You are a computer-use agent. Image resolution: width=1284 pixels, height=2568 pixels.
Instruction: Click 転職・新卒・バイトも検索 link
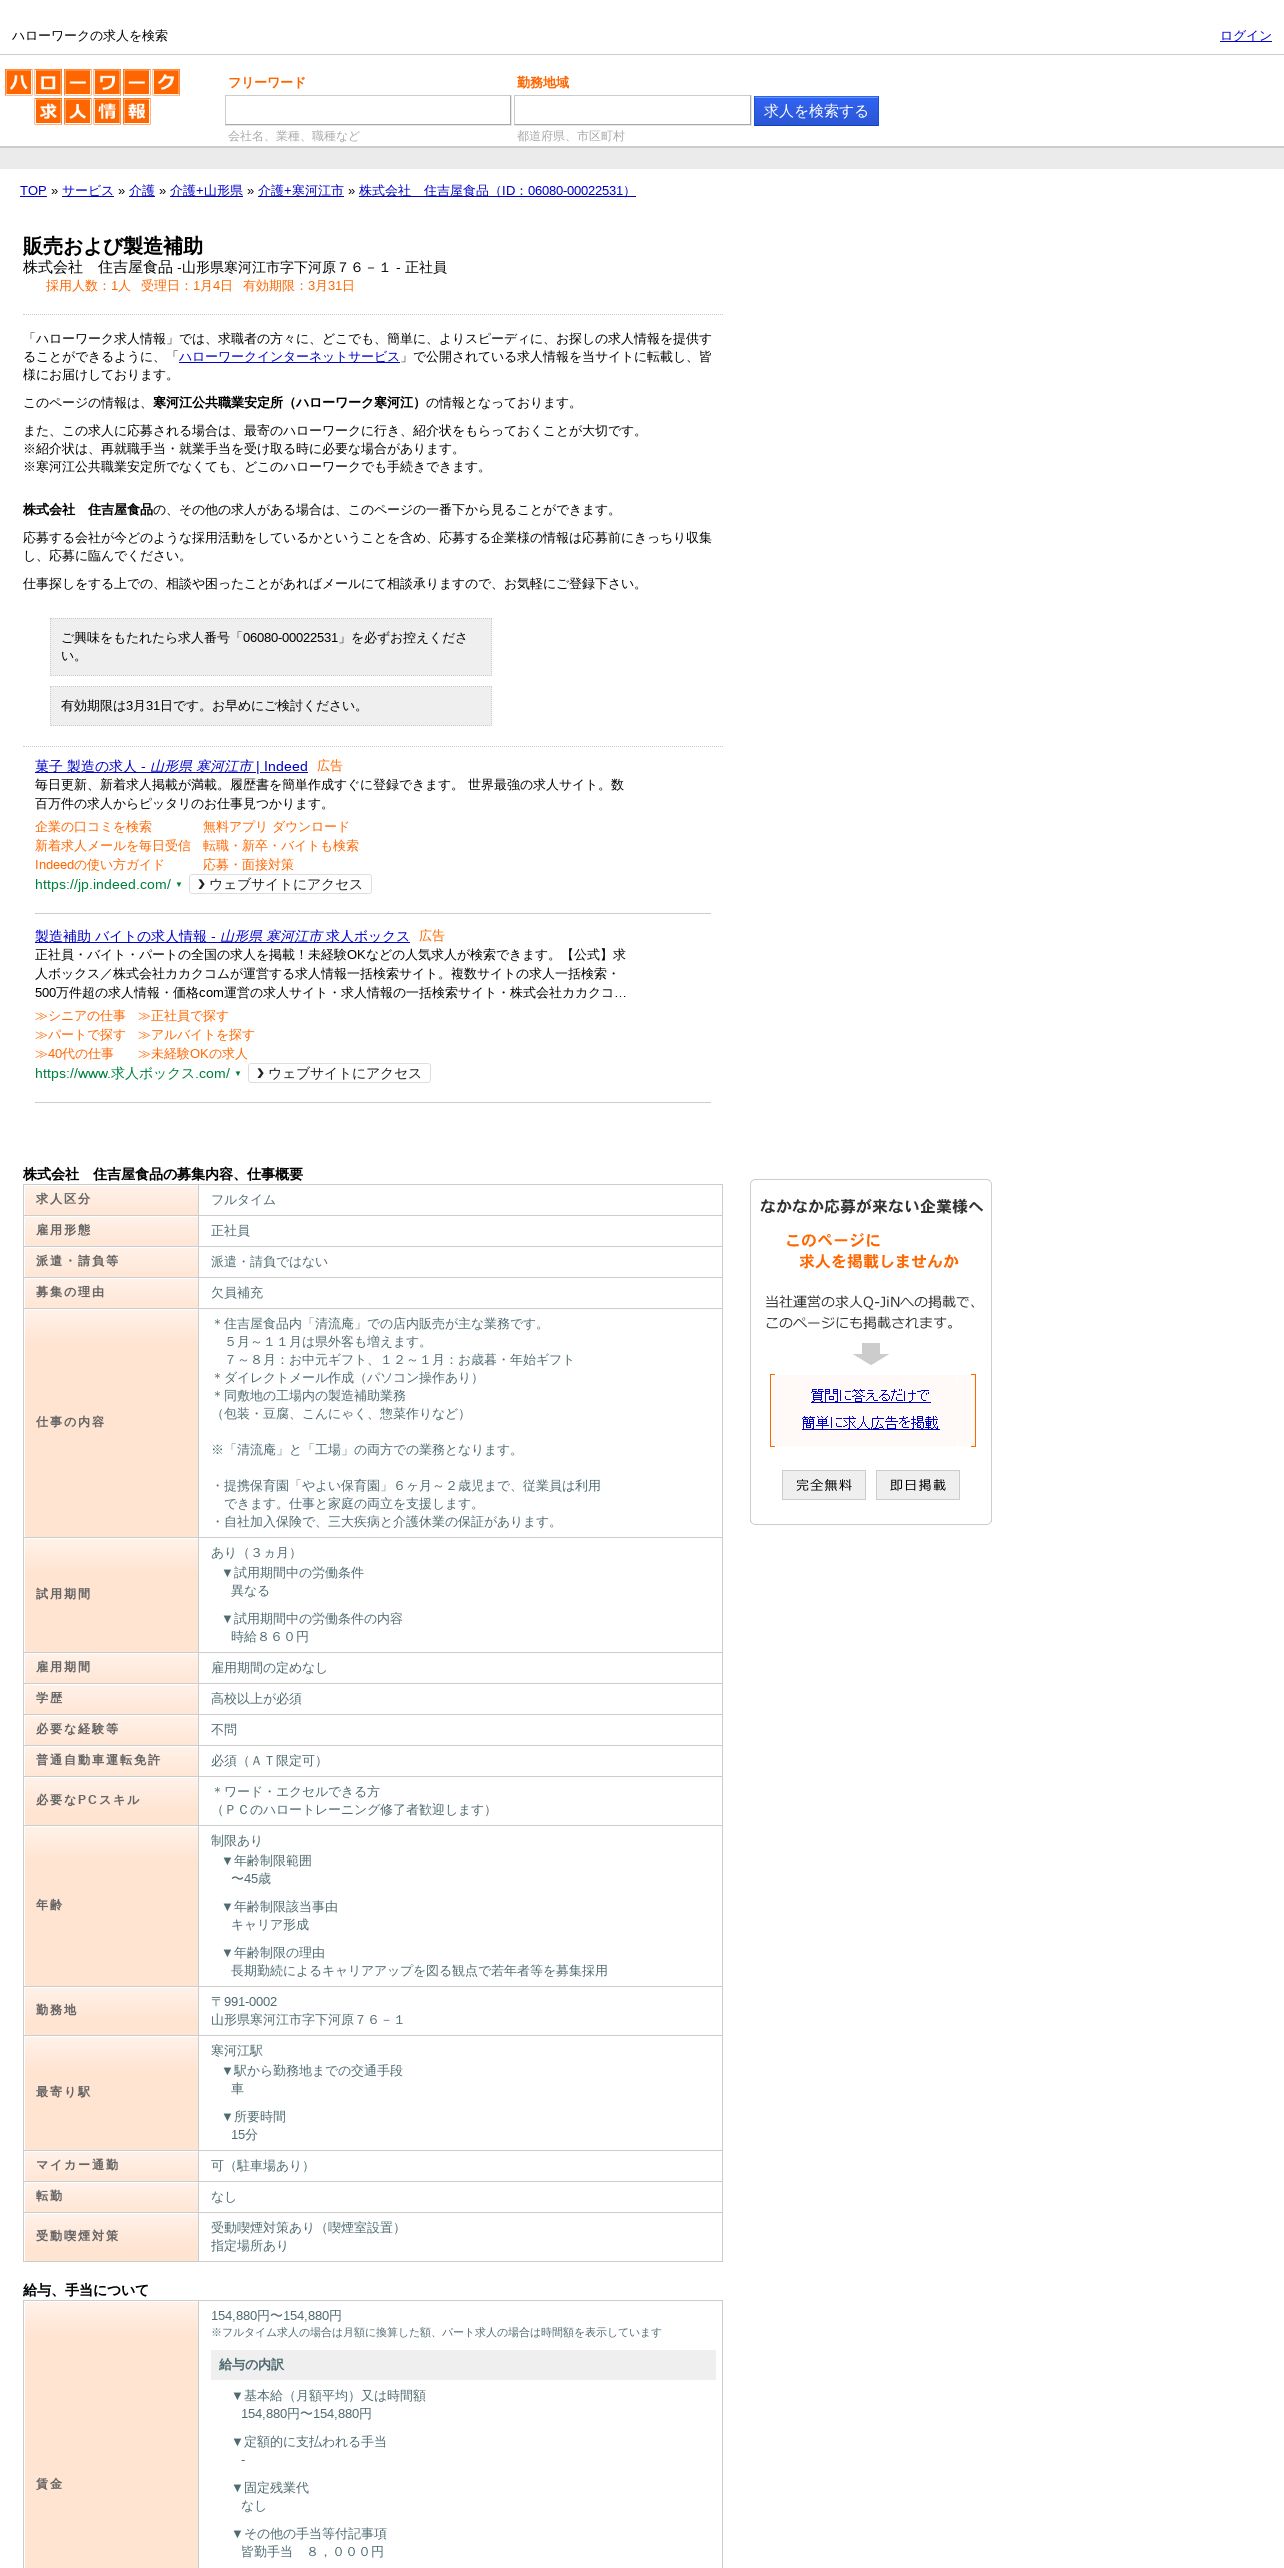click(281, 846)
